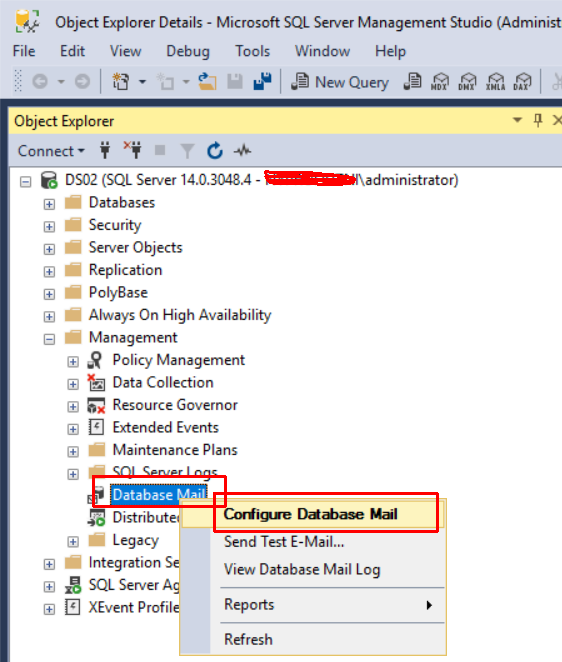
Task: Expand the Replication folder
Action: (x=49, y=271)
